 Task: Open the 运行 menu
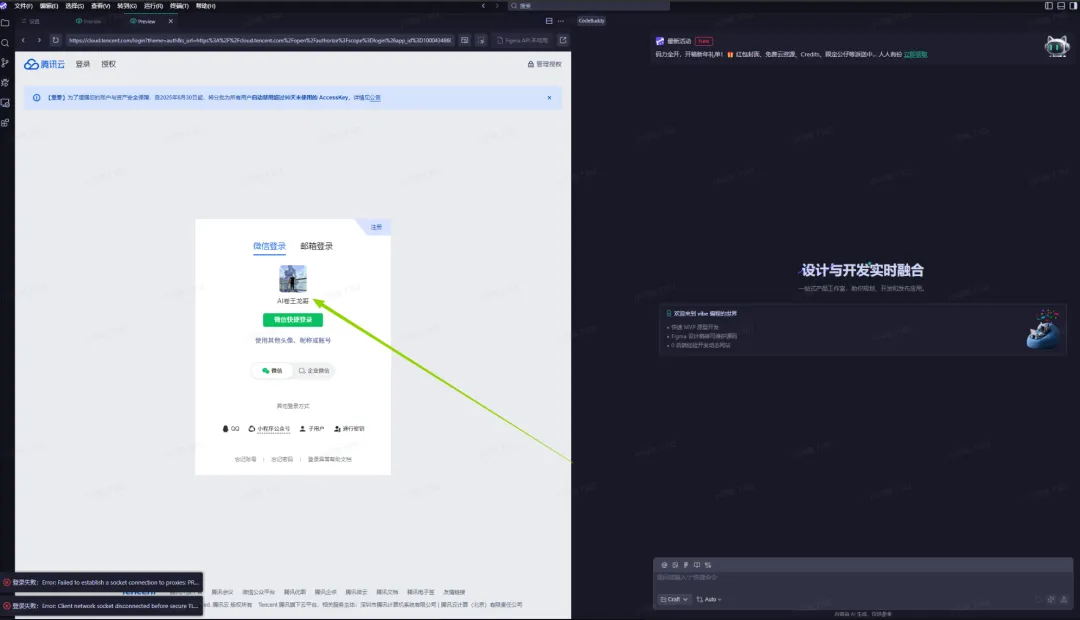point(153,6)
